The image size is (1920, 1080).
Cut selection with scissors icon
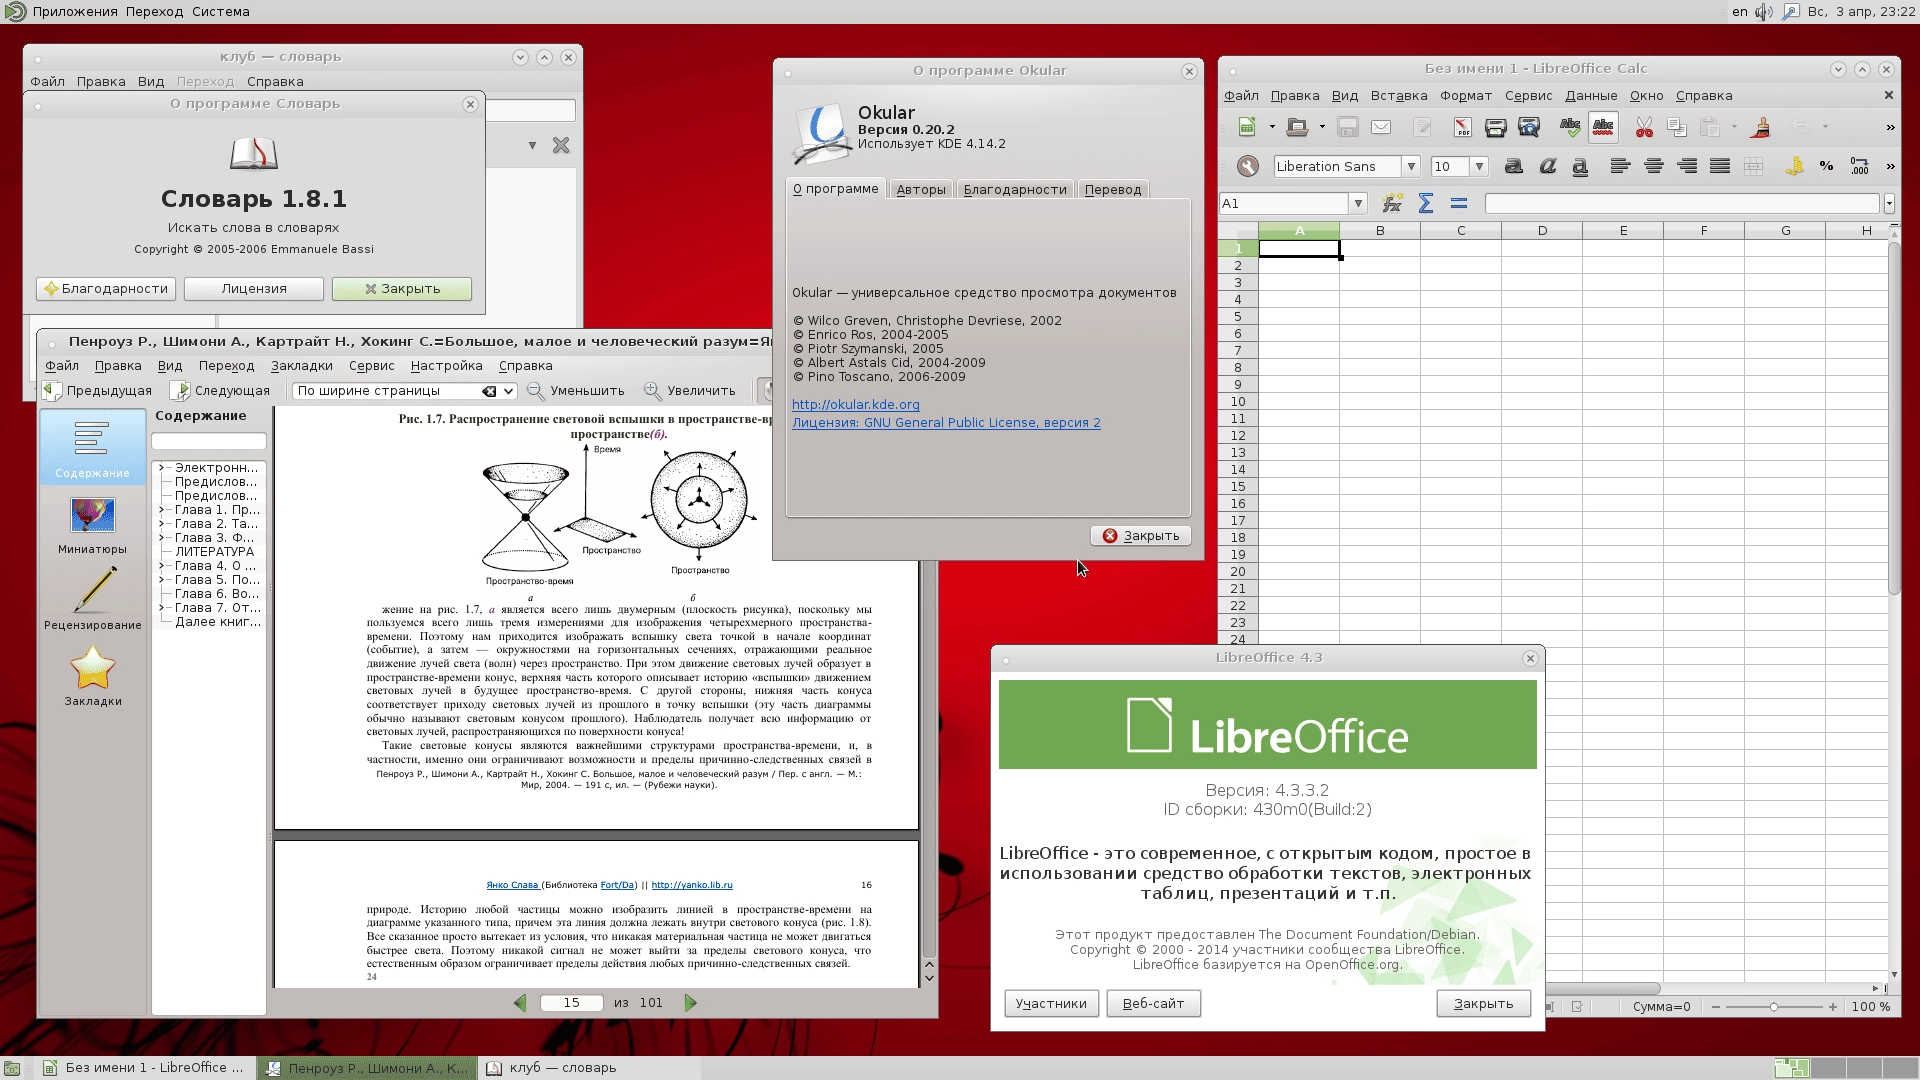(1644, 127)
